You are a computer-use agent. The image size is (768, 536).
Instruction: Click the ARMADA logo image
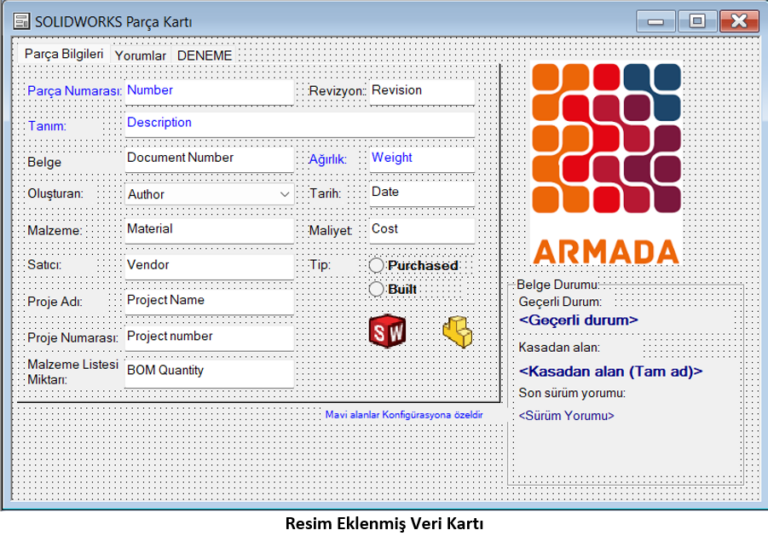coord(606,163)
